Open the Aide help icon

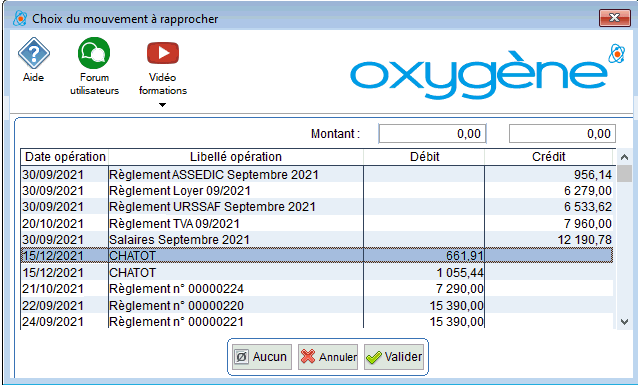click(33, 53)
